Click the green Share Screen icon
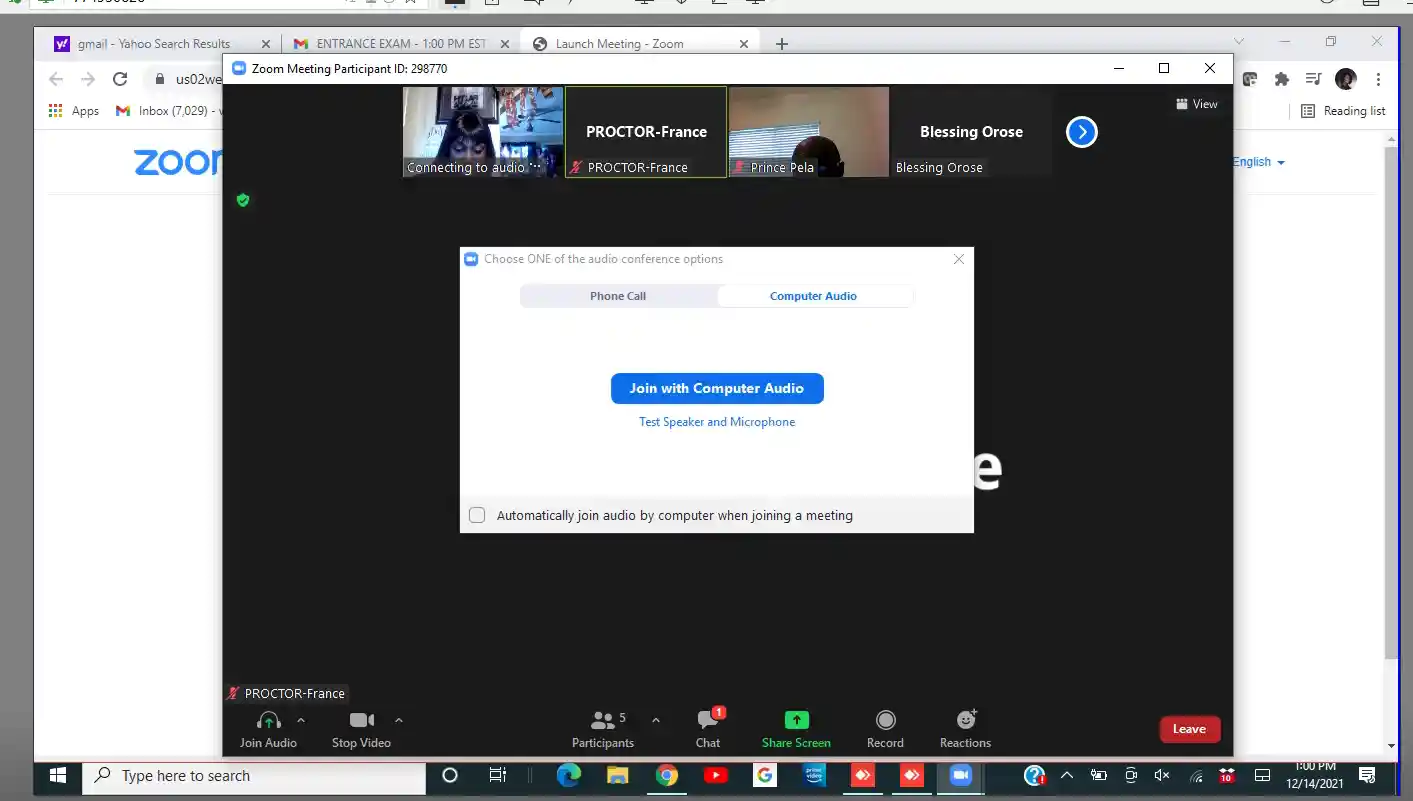This screenshot has width=1413, height=801. click(796, 720)
